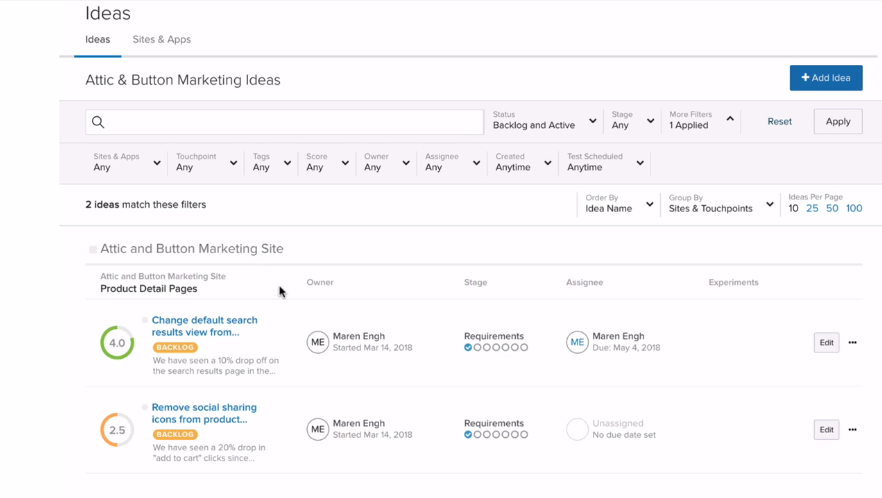Click the search magnifier icon
Screen dimensions: 882x498
[98, 122]
